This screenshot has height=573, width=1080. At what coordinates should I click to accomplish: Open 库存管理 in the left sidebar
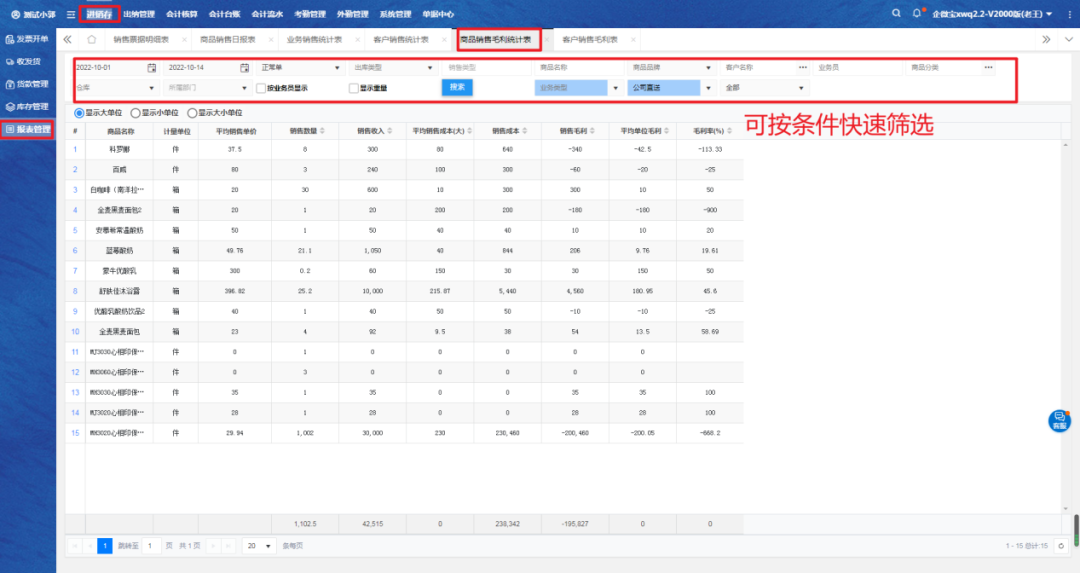coord(27,106)
